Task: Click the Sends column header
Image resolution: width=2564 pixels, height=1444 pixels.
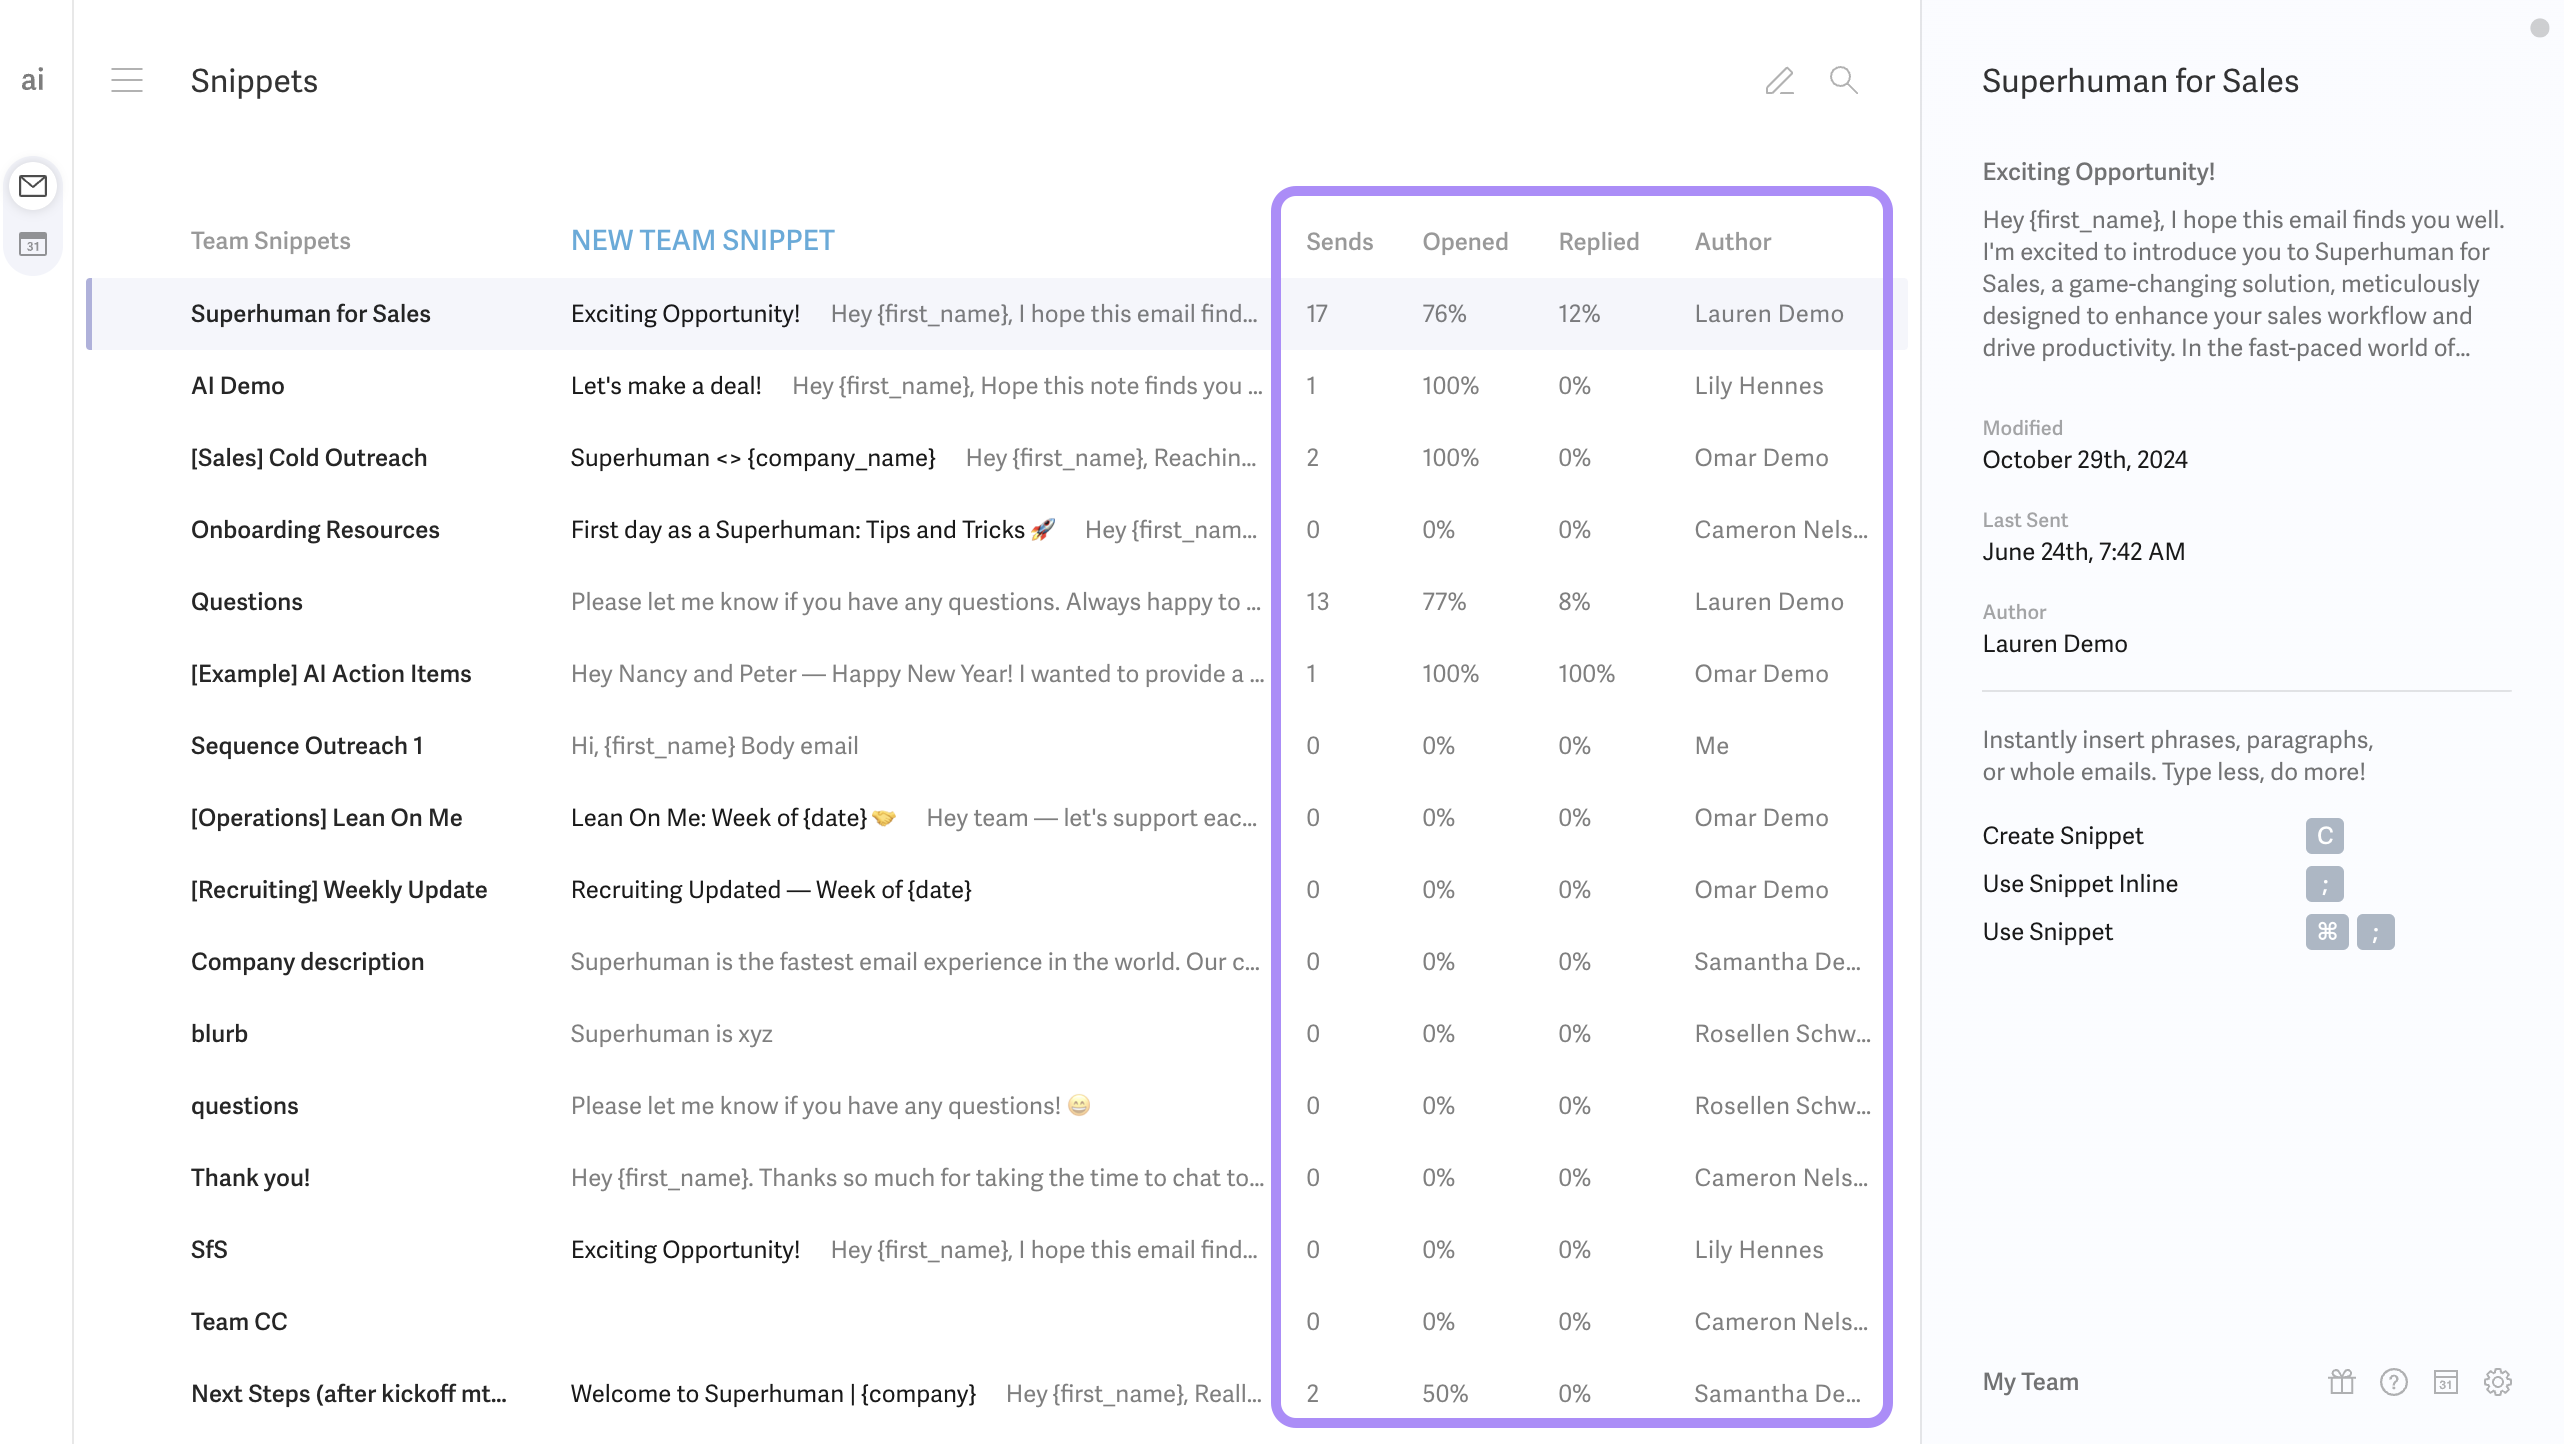Action: tap(1339, 242)
